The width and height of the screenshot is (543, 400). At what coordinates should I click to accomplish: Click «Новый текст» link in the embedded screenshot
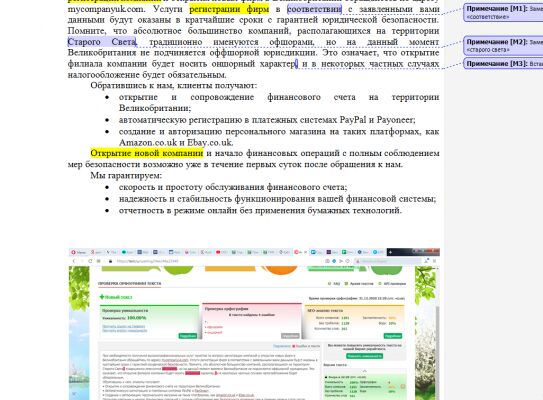116,297
